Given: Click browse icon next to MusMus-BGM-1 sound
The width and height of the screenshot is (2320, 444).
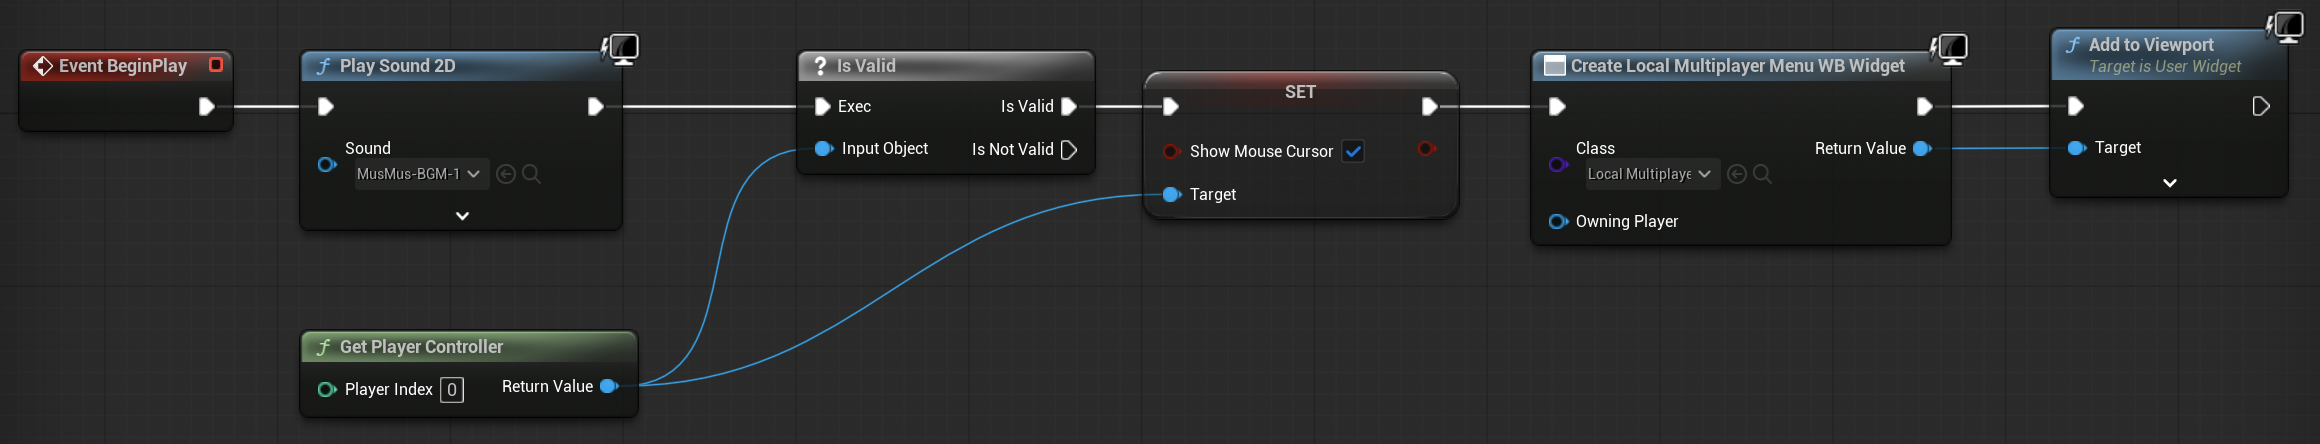Looking at the screenshot, I should [x=532, y=174].
